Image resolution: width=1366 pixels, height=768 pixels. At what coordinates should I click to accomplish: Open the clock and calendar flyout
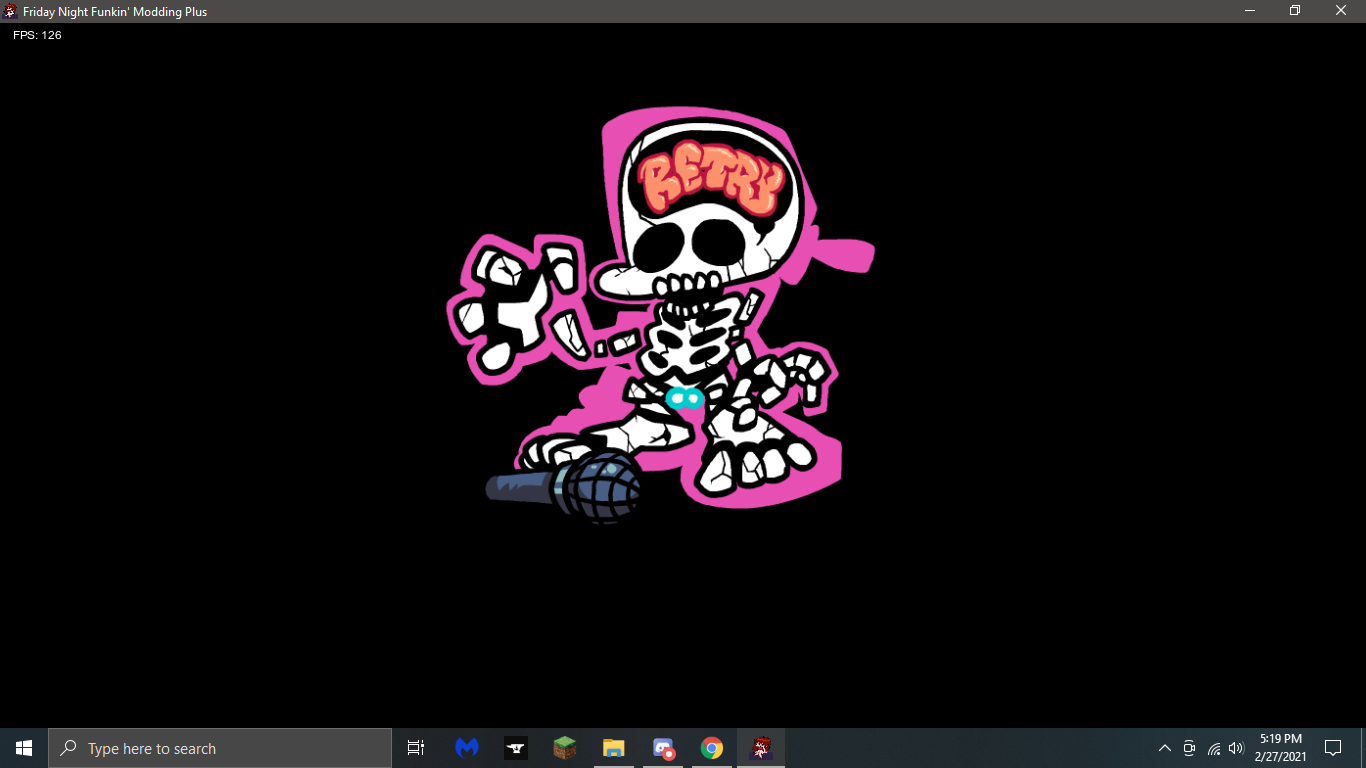1281,747
